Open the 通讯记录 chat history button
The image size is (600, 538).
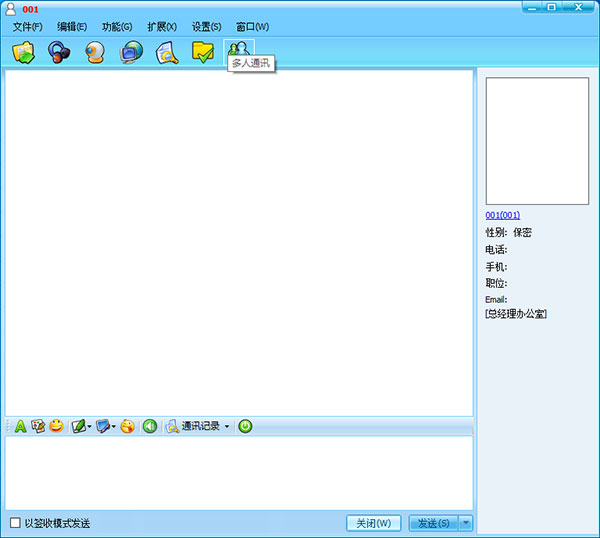193,426
